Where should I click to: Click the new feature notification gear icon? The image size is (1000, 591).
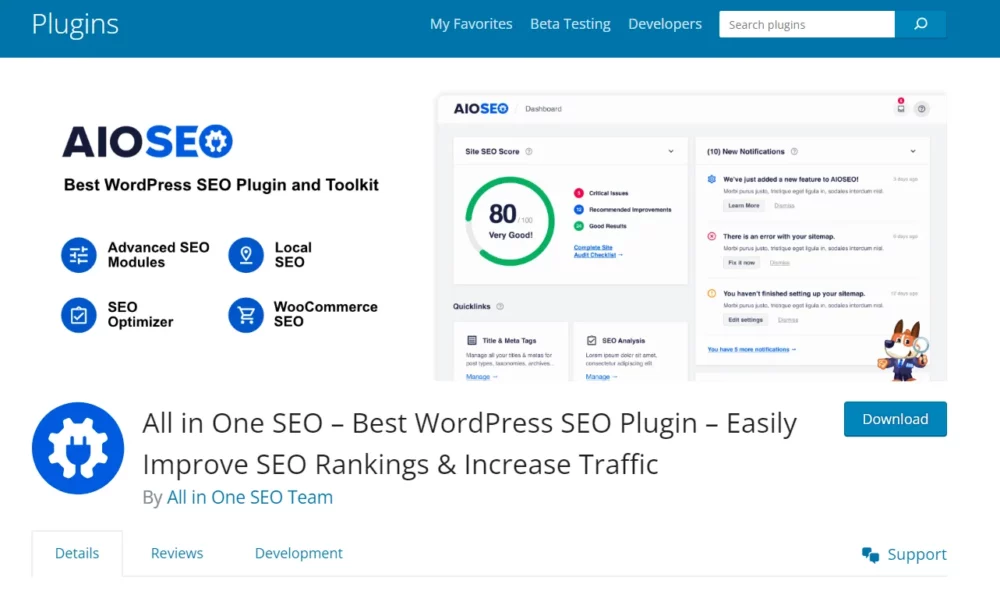point(712,179)
